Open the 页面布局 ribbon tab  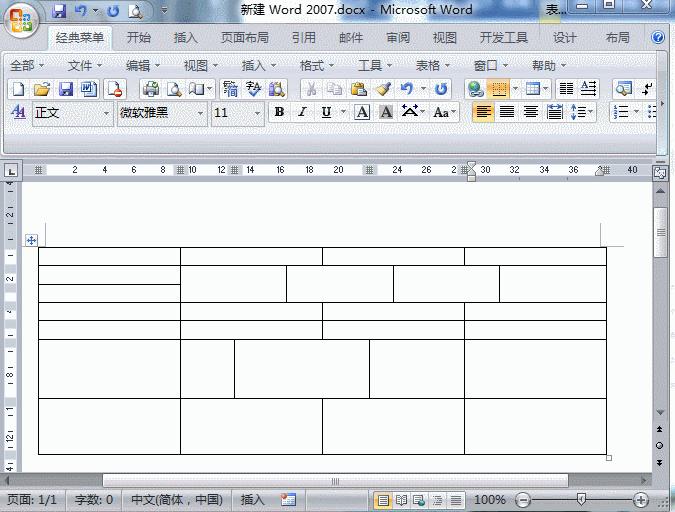(245, 38)
